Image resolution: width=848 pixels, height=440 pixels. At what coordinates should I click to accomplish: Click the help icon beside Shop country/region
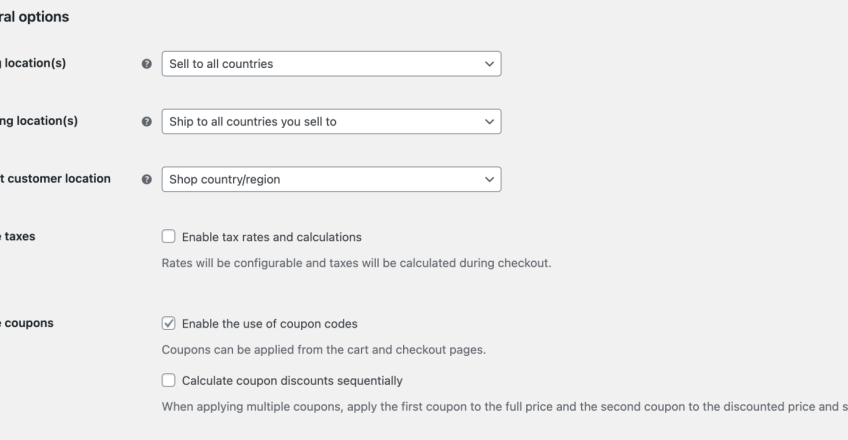pyautogui.click(x=148, y=180)
